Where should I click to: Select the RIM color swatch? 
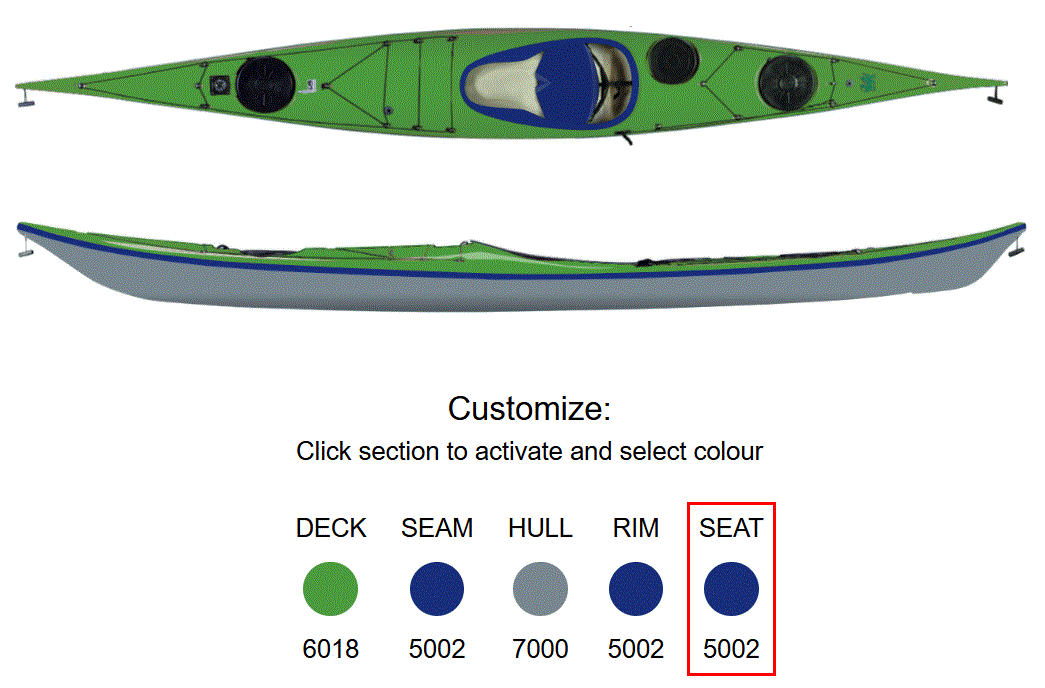coord(635,589)
